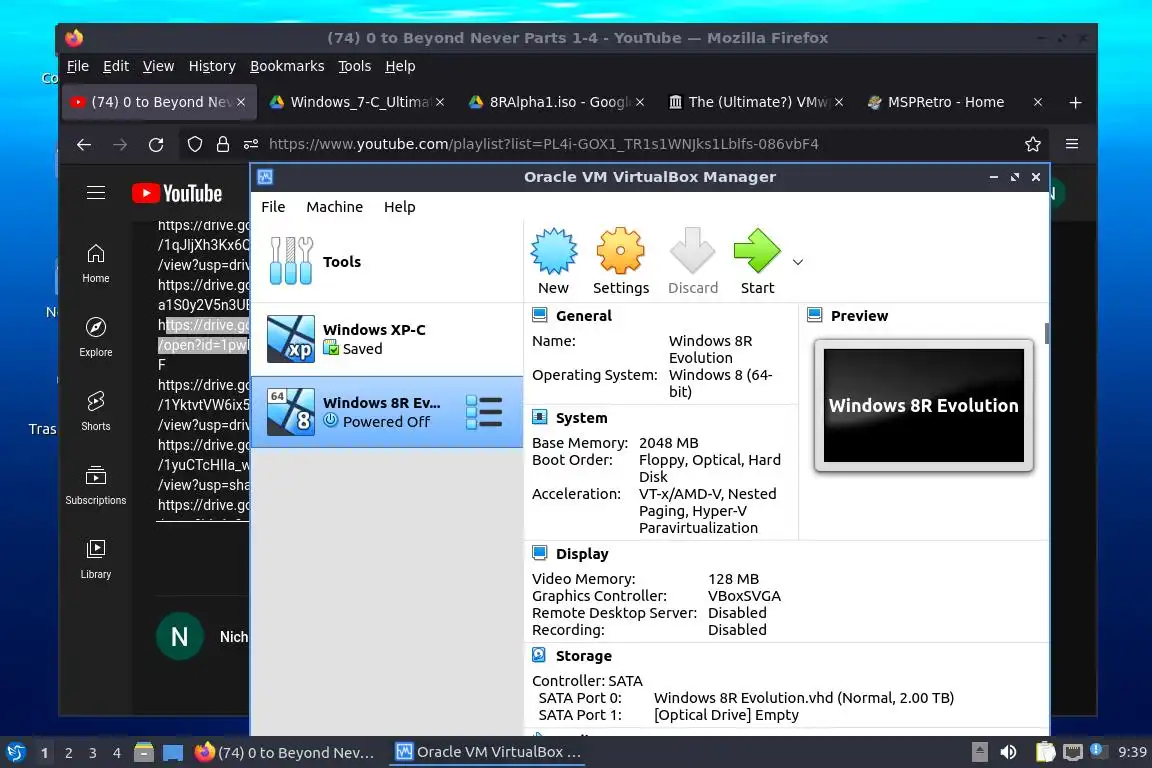The height and width of the screenshot is (768, 1152).
Task: Open a new Firefox tab
Action: [x=1075, y=103]
